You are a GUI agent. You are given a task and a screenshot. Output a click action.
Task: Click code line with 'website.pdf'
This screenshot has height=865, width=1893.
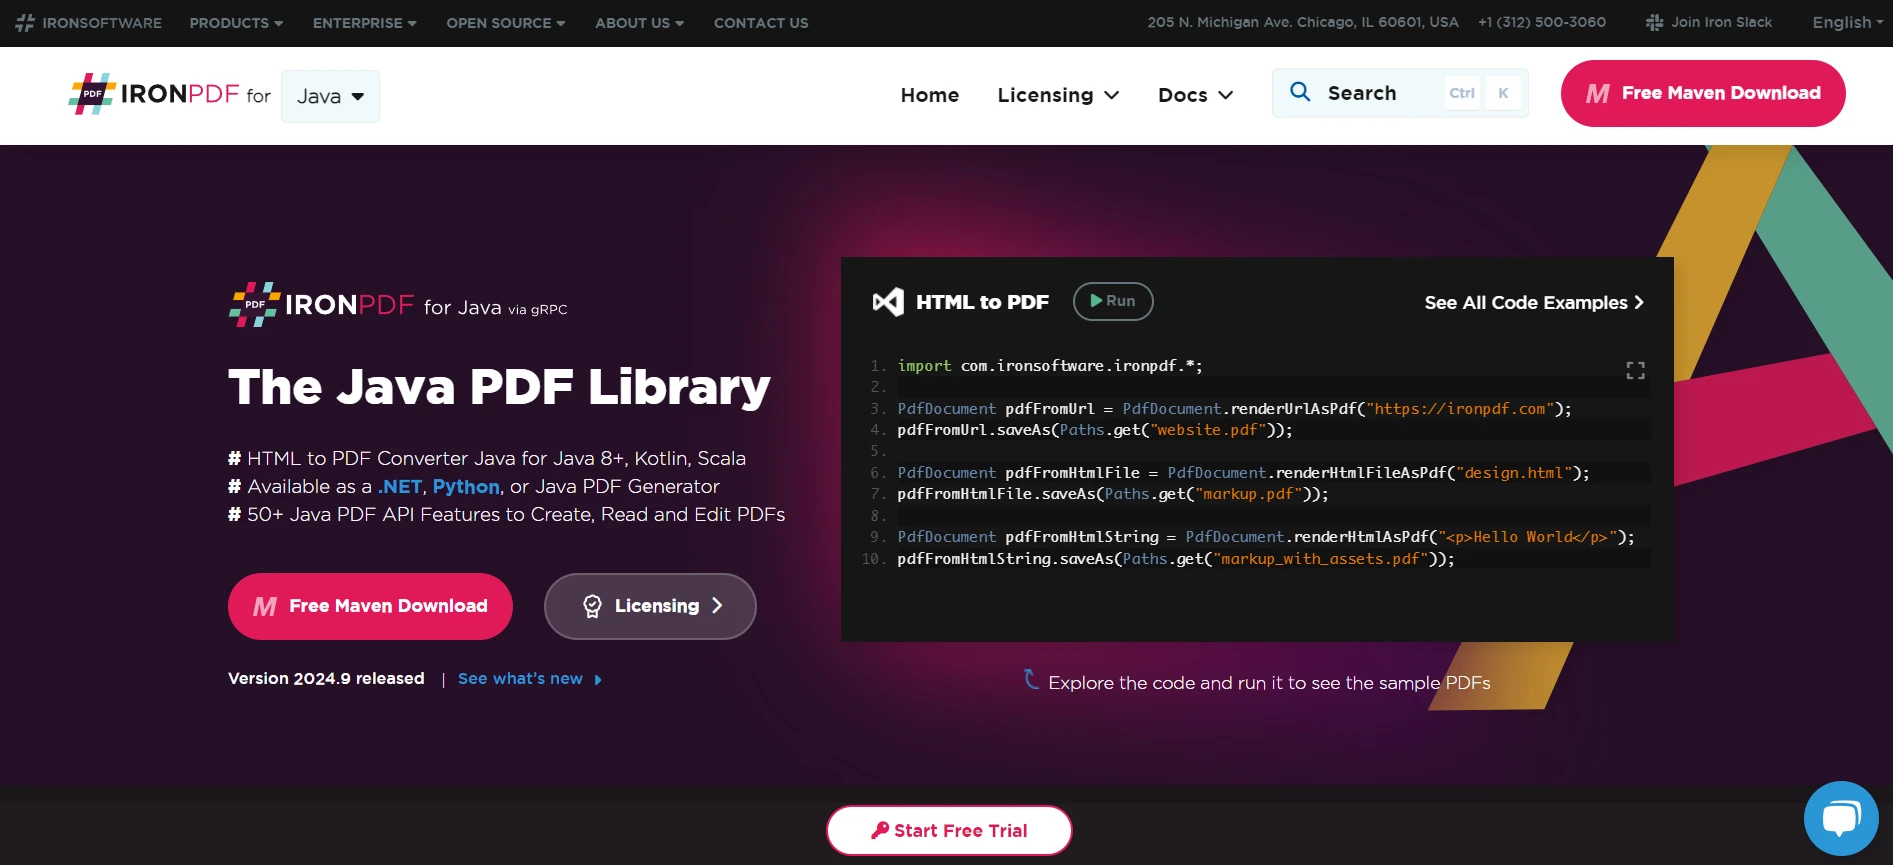pyautogui.click(x=1095, y=430)
